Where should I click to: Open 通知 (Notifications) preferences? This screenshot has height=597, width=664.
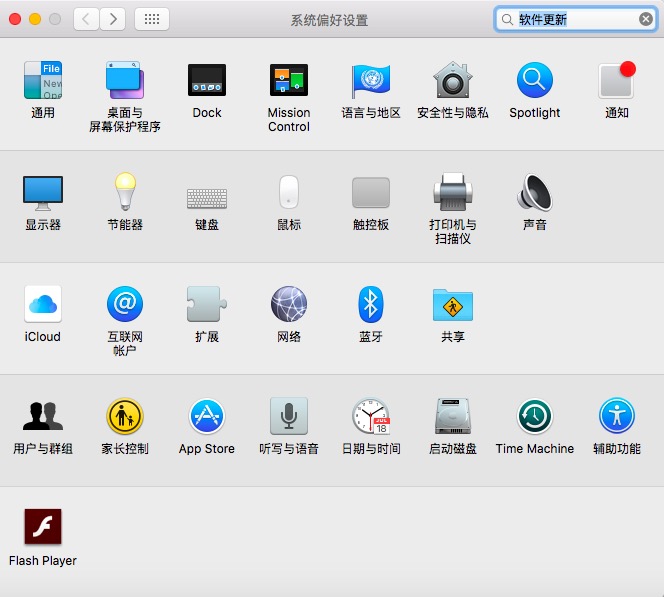[x=616, y=81]
